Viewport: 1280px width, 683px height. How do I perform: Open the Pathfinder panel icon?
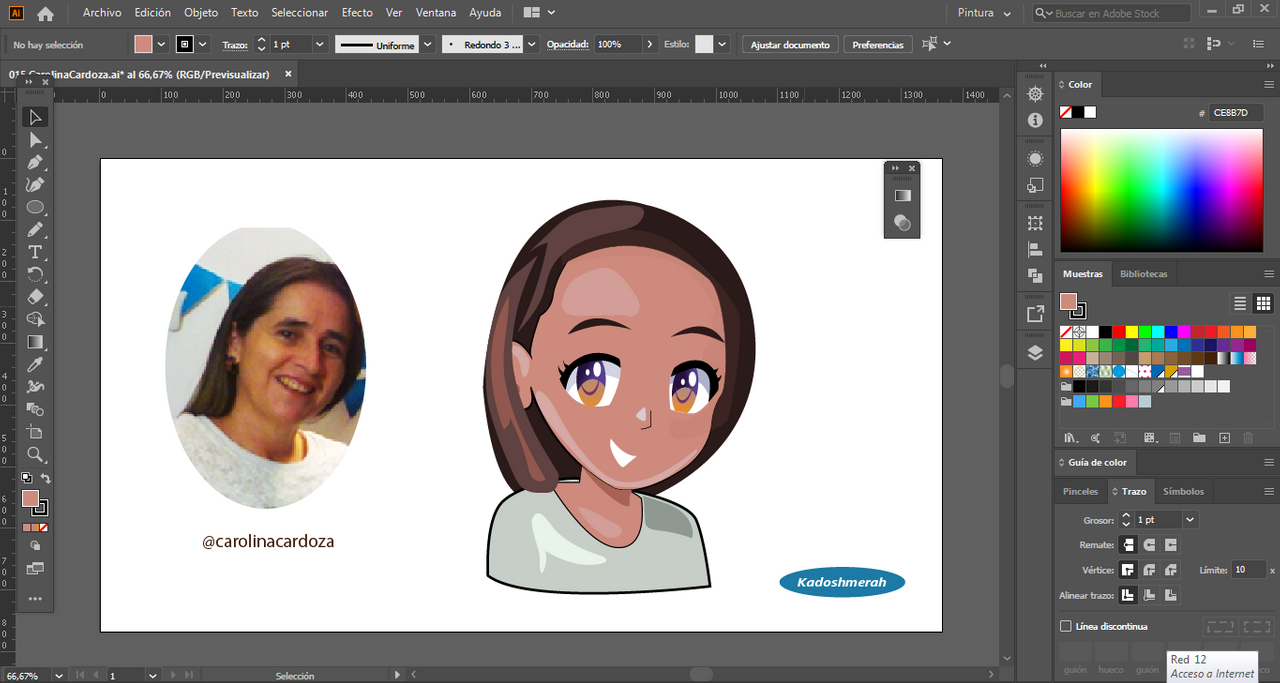tap(1035, 275)
